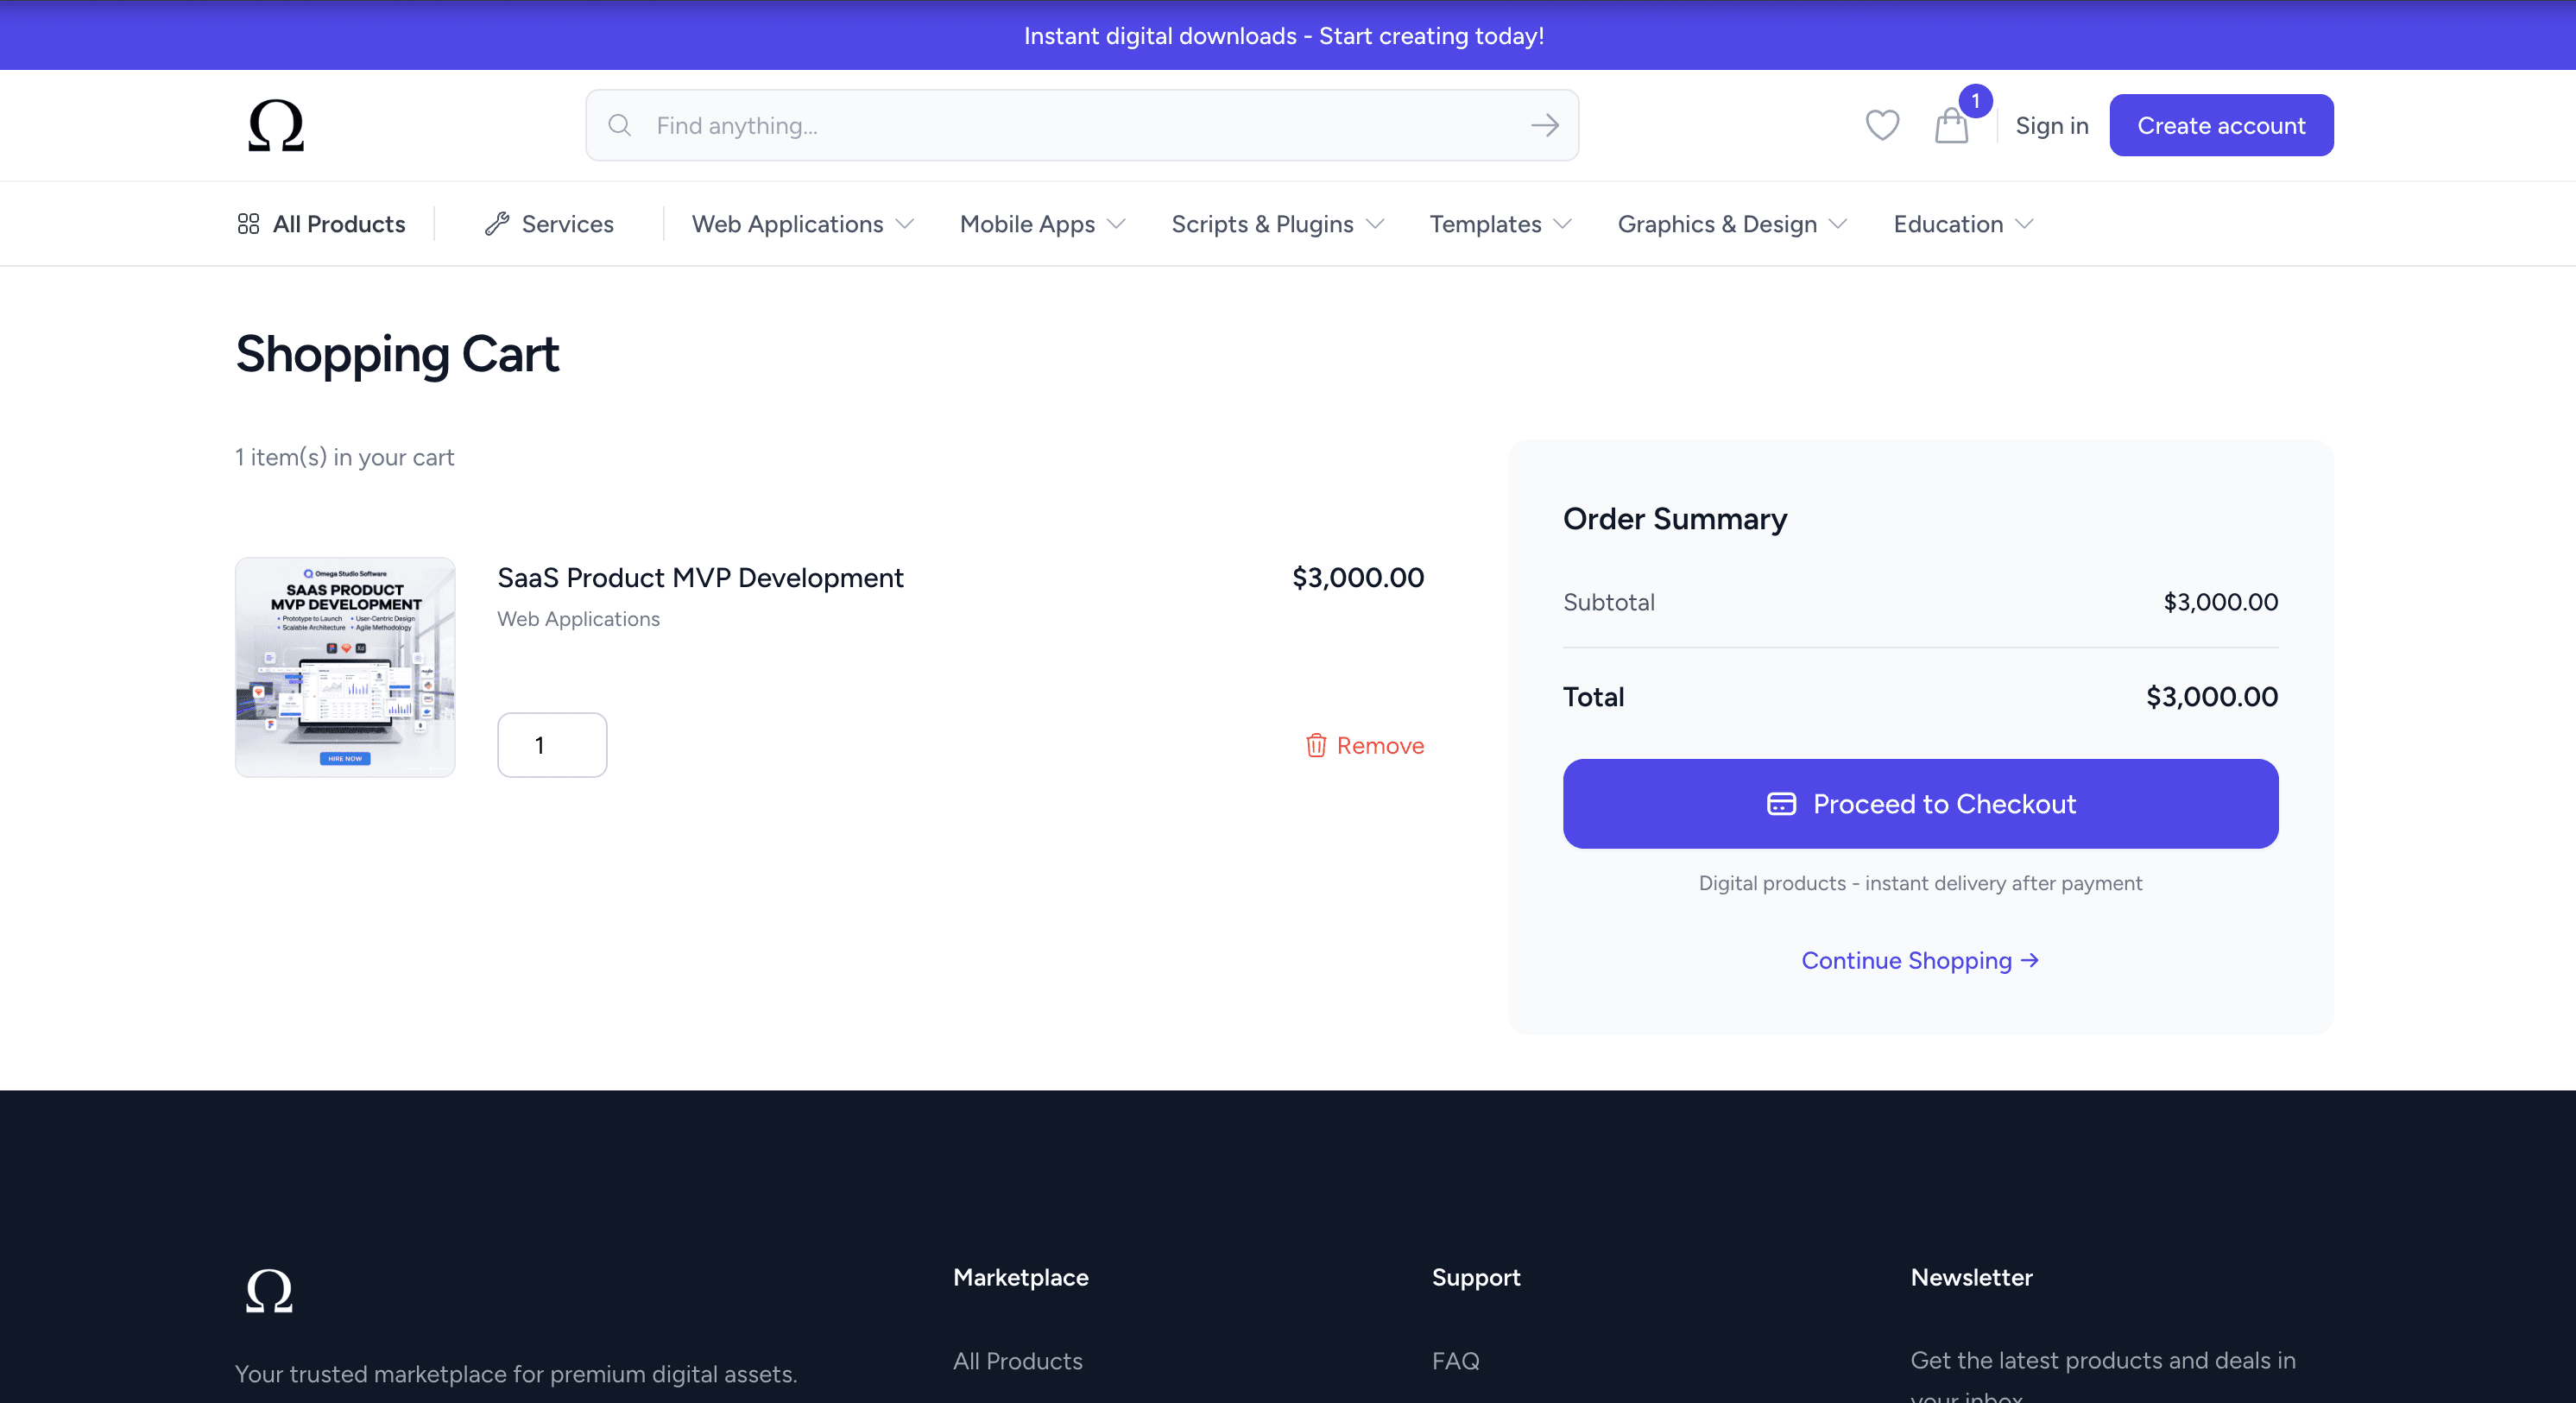This screenshot has width=2576, height=1403.
Task: Open the wishlist heart icon
Action: pyautogui.click(x=1882, y=125)
